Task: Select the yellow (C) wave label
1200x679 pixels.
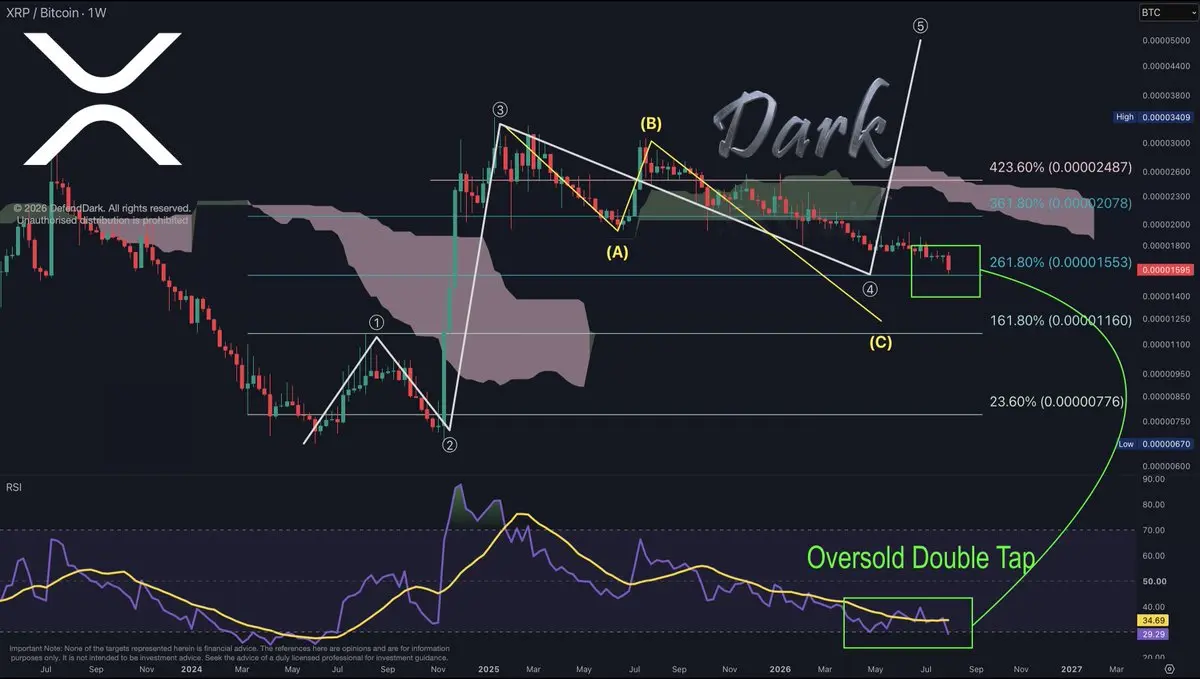Action: click(880, 343)
